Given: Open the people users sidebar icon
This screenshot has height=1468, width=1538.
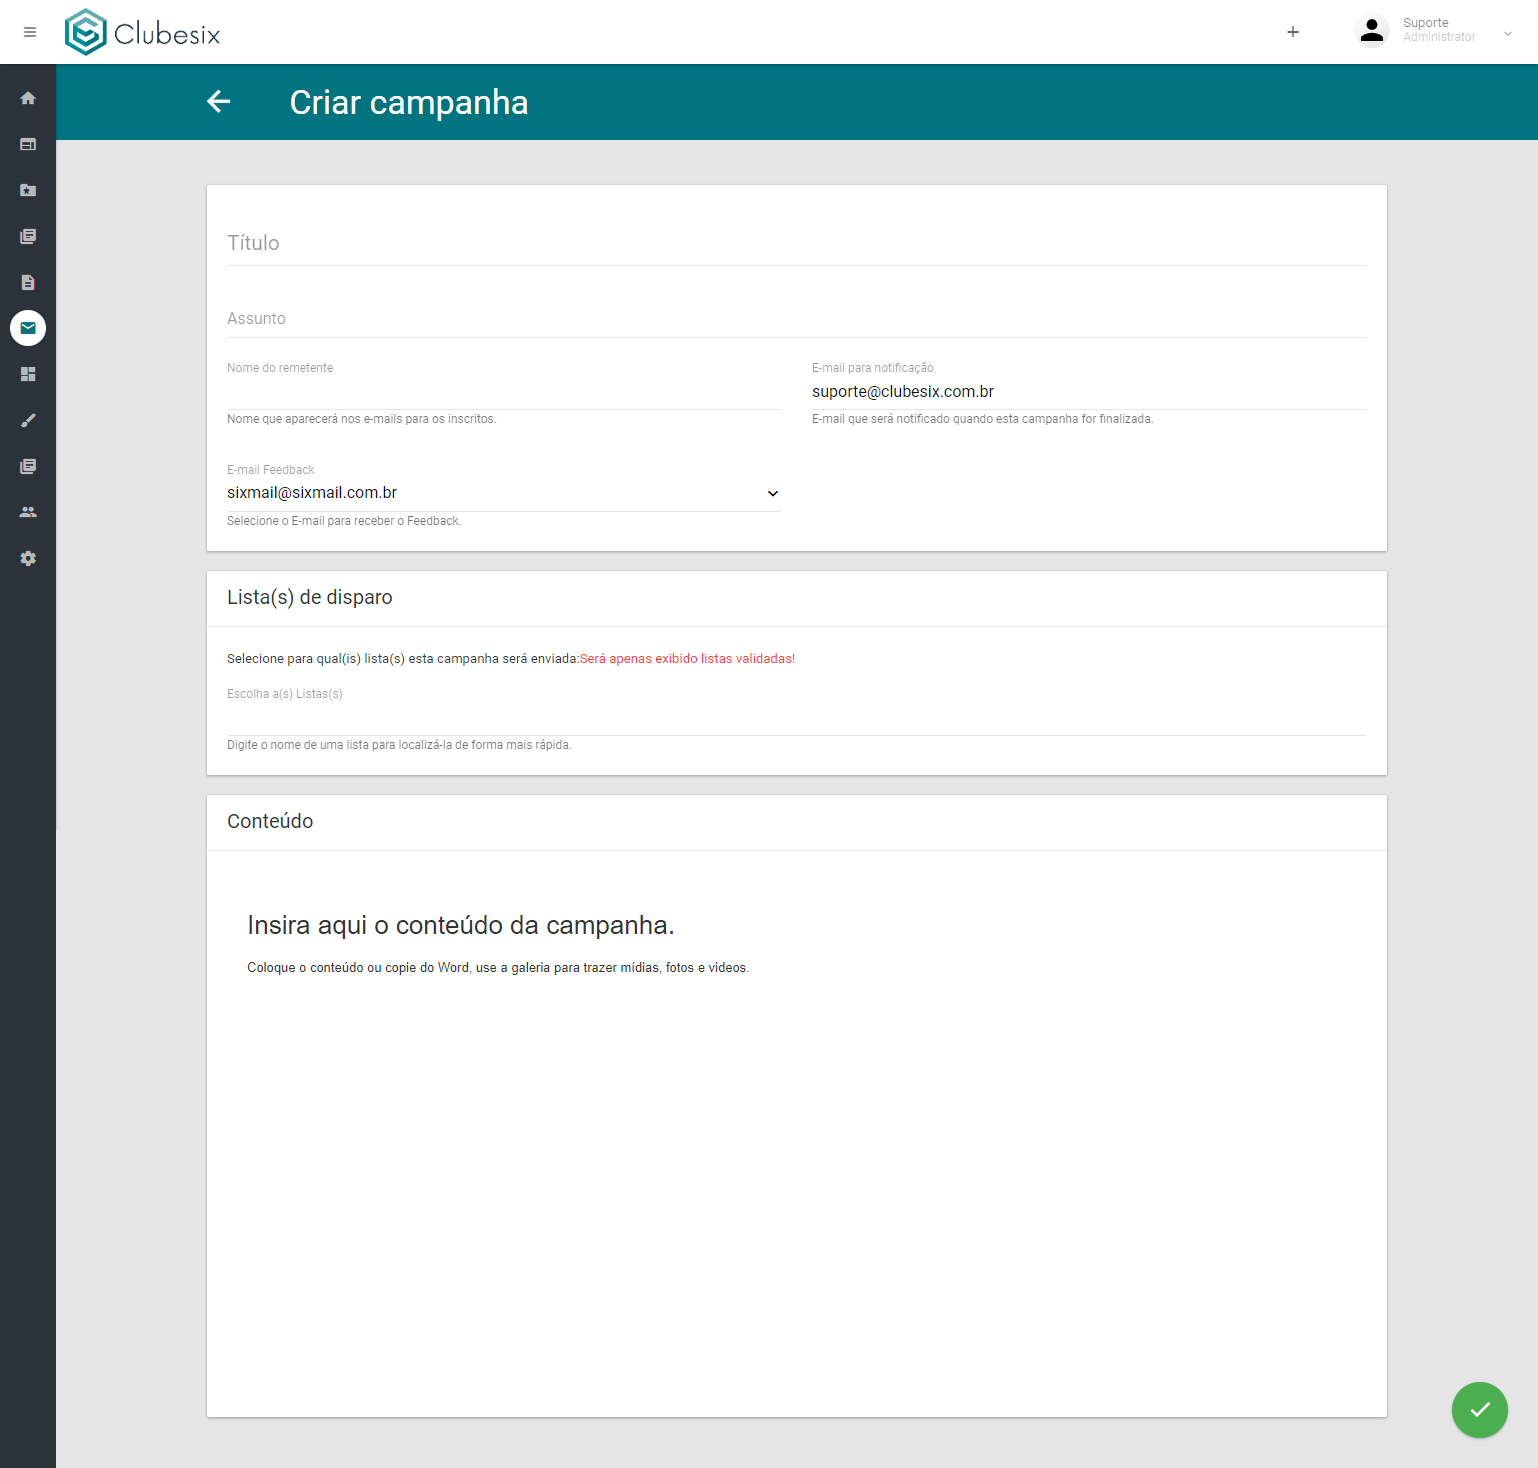Looking at the screenshot, I should pyautogui.click(x=28, y=512).
